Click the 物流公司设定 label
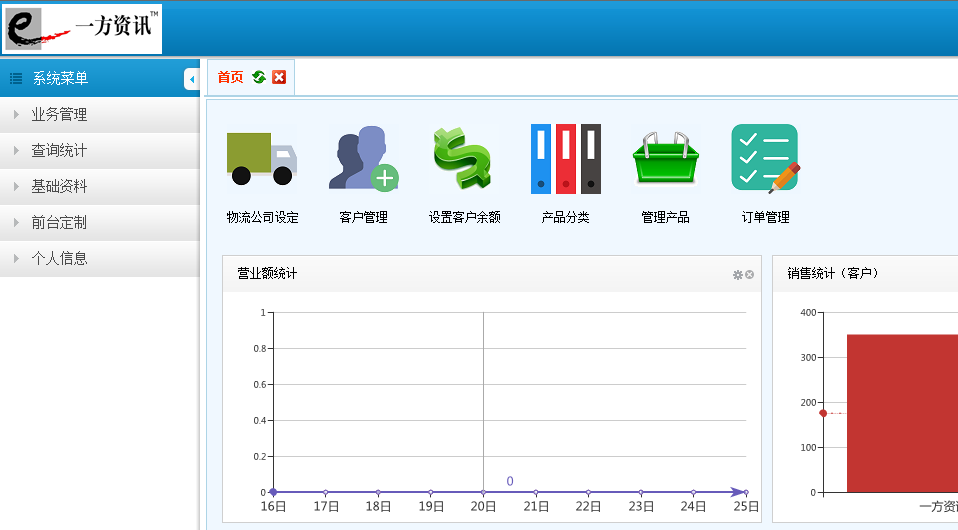 point(262,217)
